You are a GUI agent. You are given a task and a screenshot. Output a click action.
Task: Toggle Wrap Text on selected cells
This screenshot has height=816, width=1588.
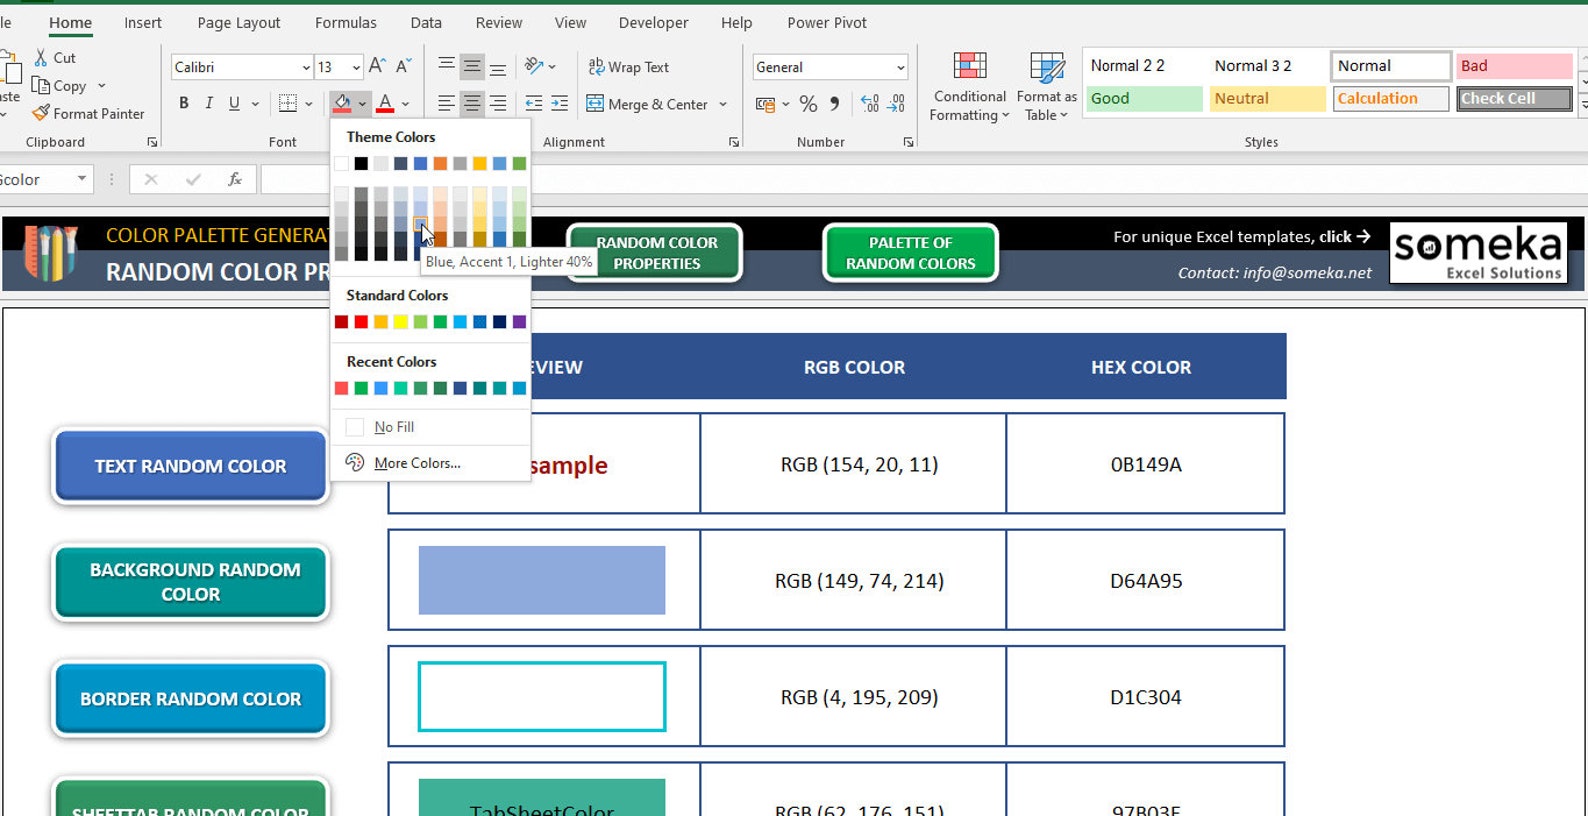[628, 67]
